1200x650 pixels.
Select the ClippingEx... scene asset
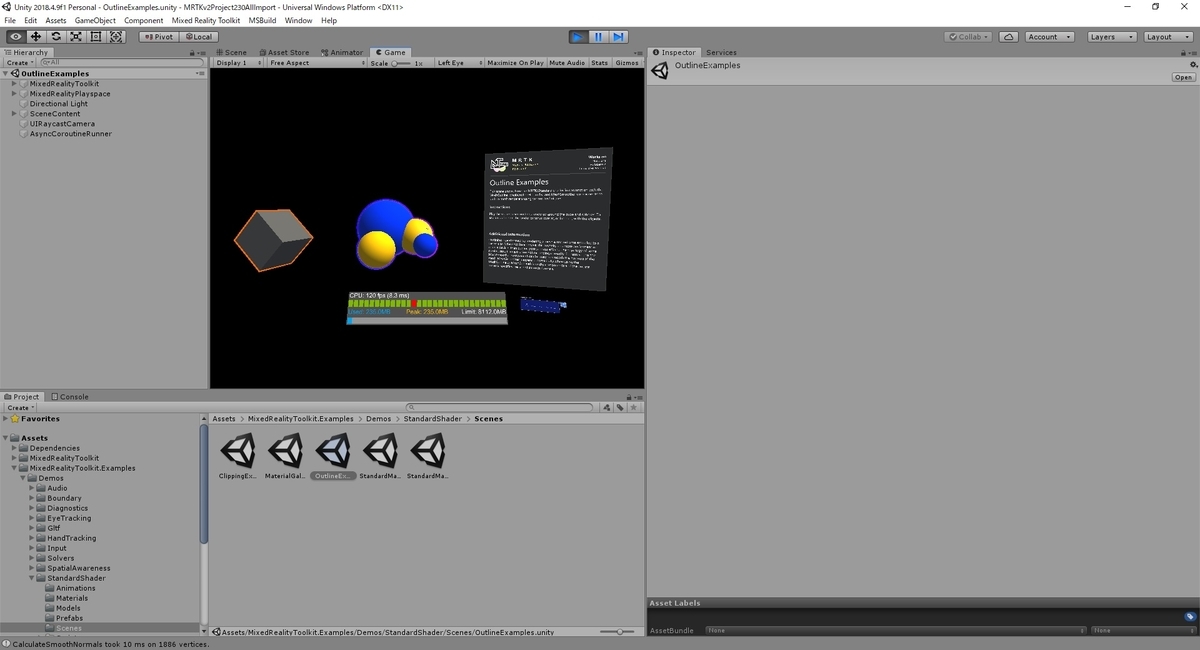[238, 456]
